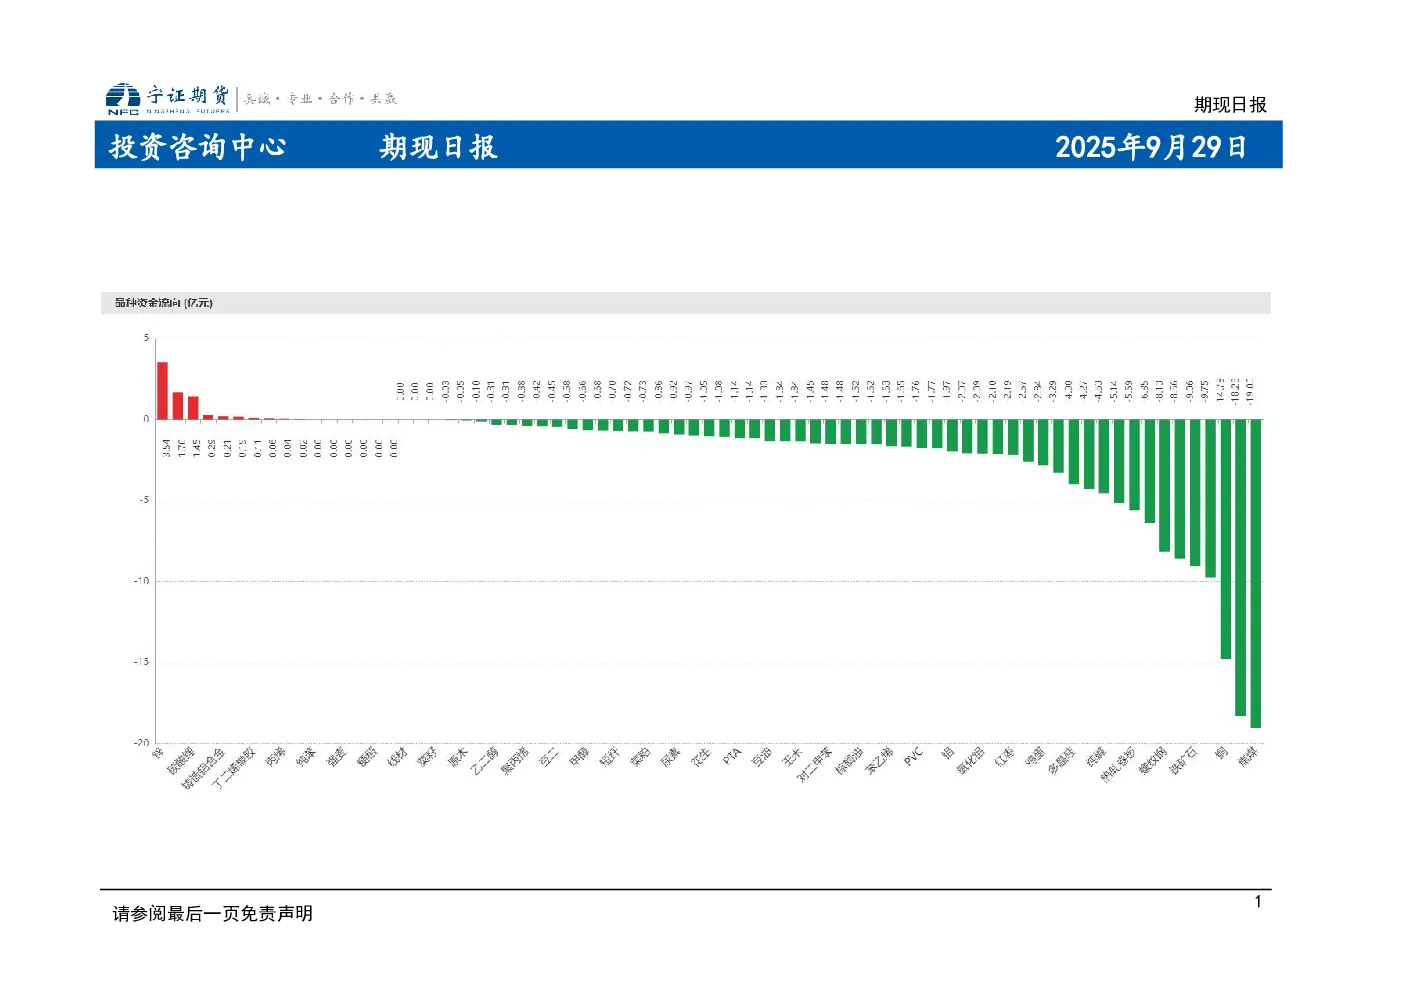Click the x-axis label '红枣'
1403x993 pixels.
[x=1004, y=757]
